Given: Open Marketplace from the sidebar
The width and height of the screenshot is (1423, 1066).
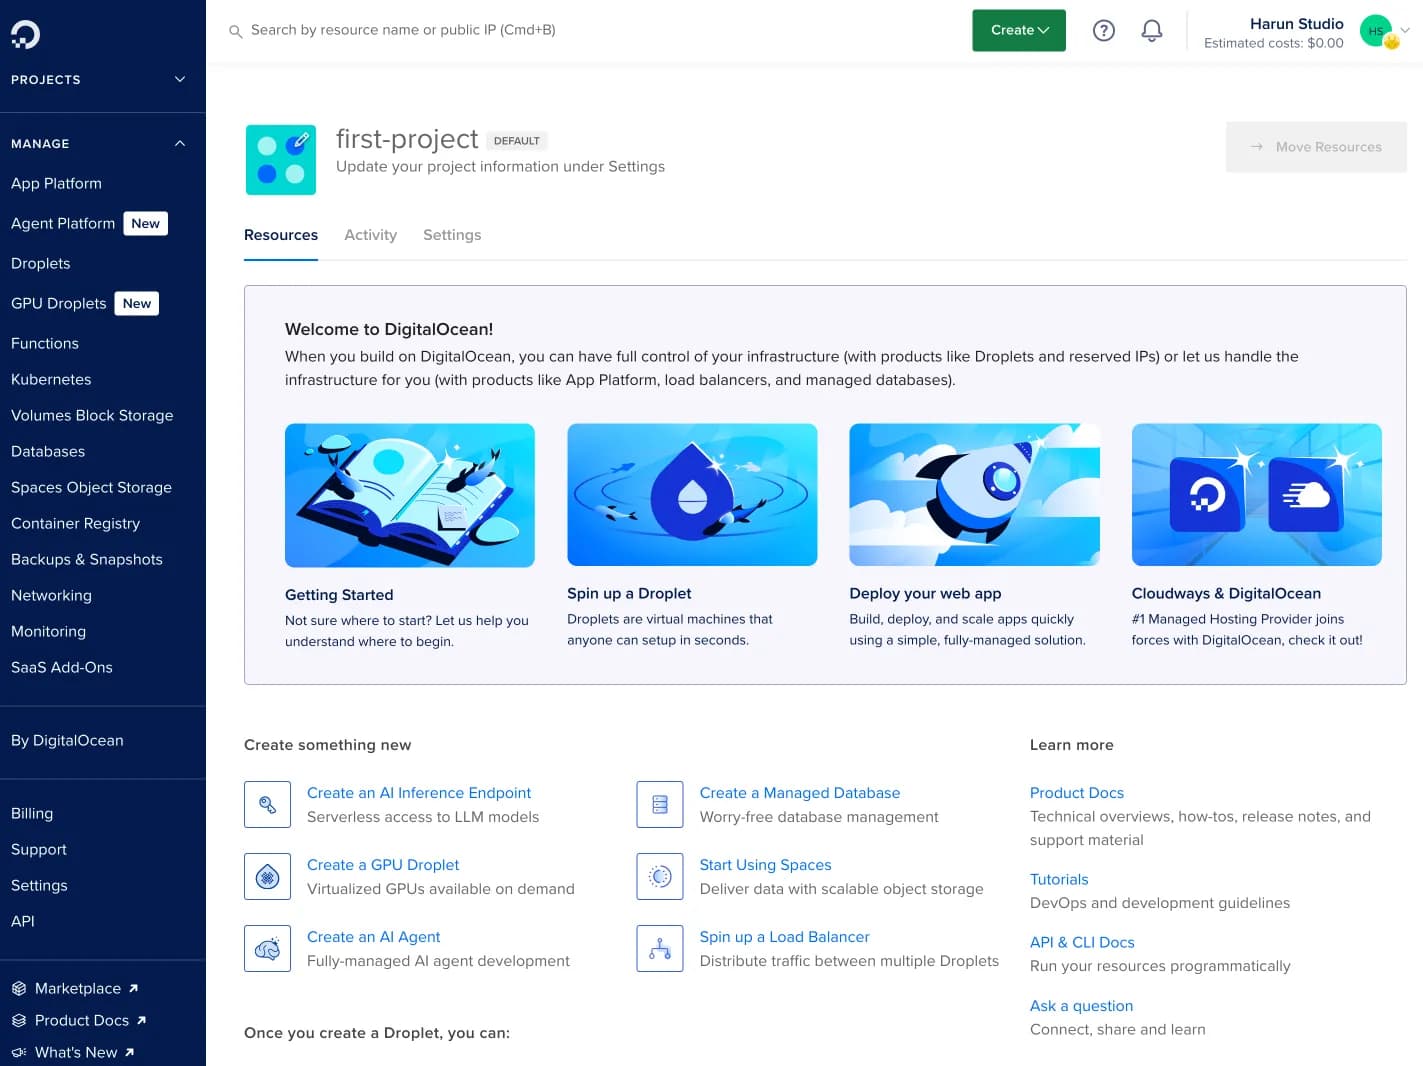Looking at the screenshot, I should pos(77,988).
